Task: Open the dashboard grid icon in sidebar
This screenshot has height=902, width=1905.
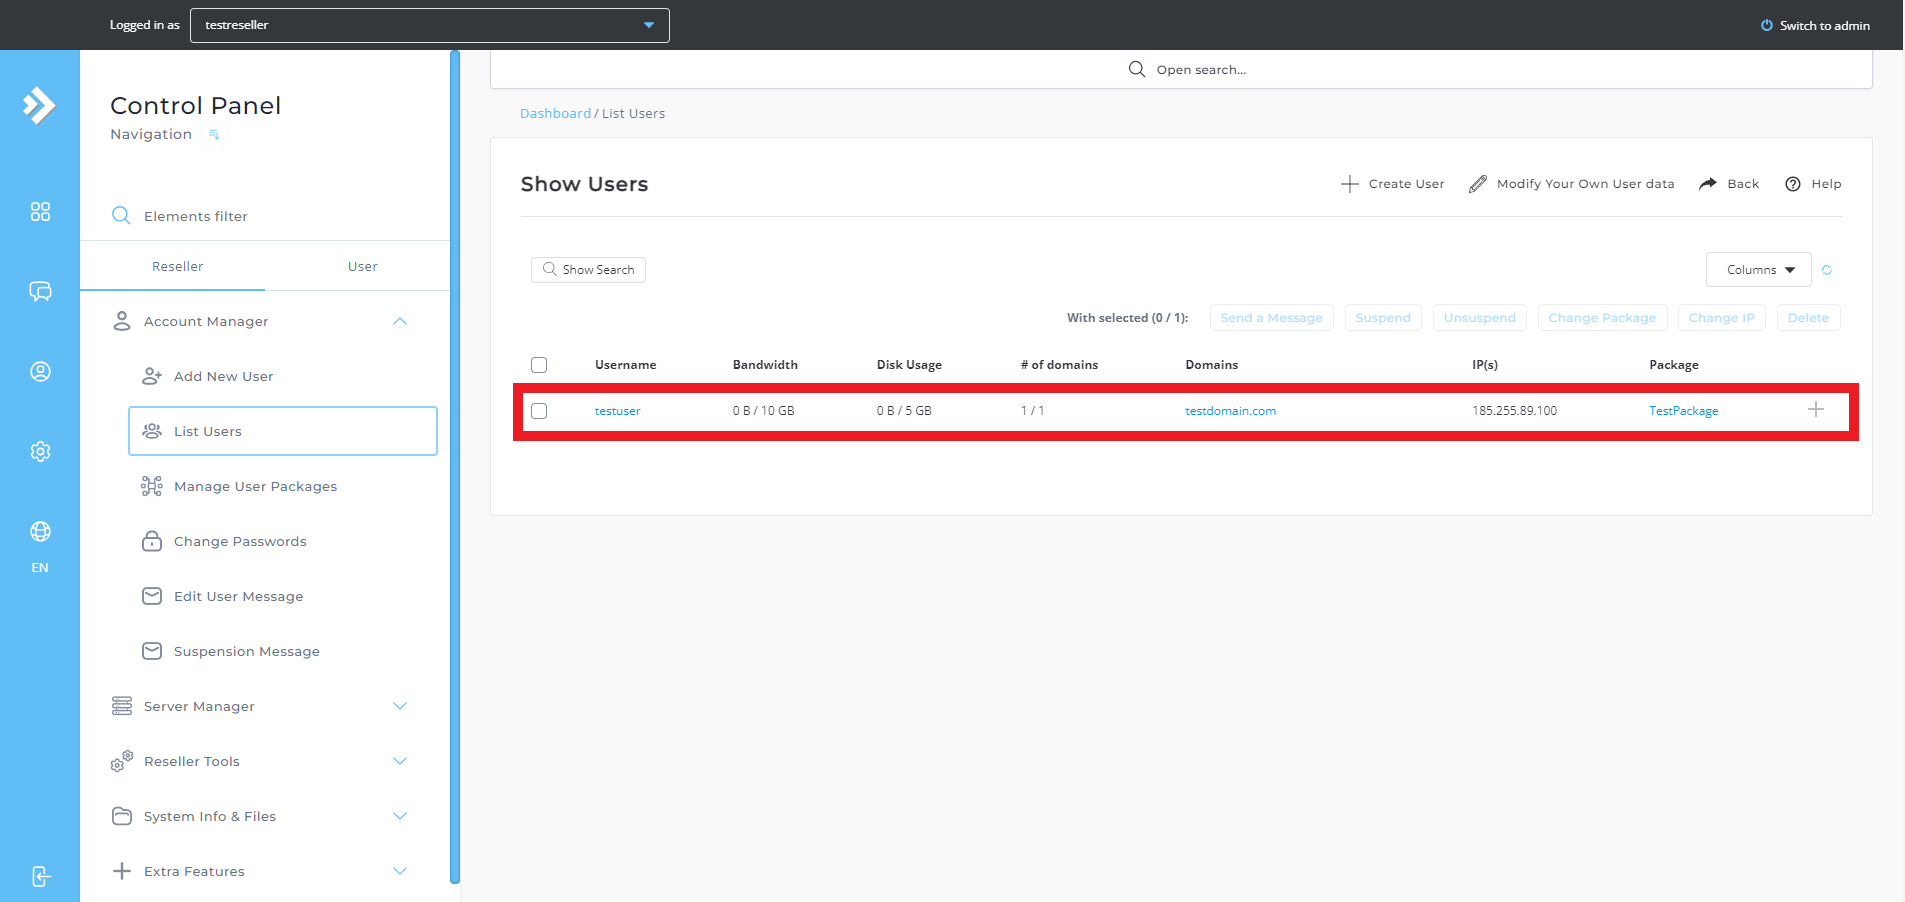Action: [40, 212]
